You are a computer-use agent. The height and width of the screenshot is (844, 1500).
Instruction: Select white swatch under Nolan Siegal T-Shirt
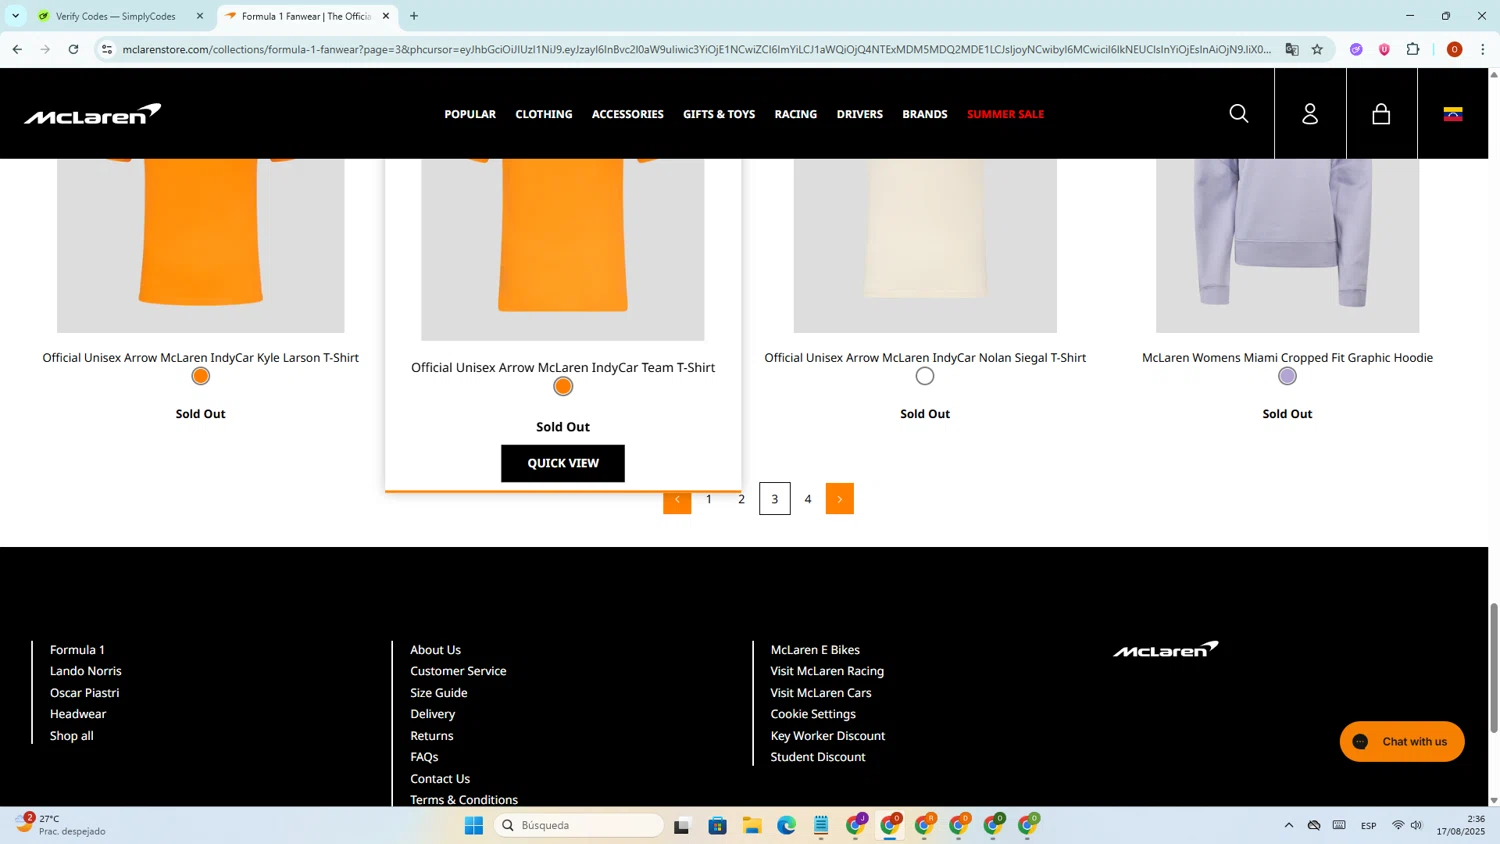[x=925, y=376]
